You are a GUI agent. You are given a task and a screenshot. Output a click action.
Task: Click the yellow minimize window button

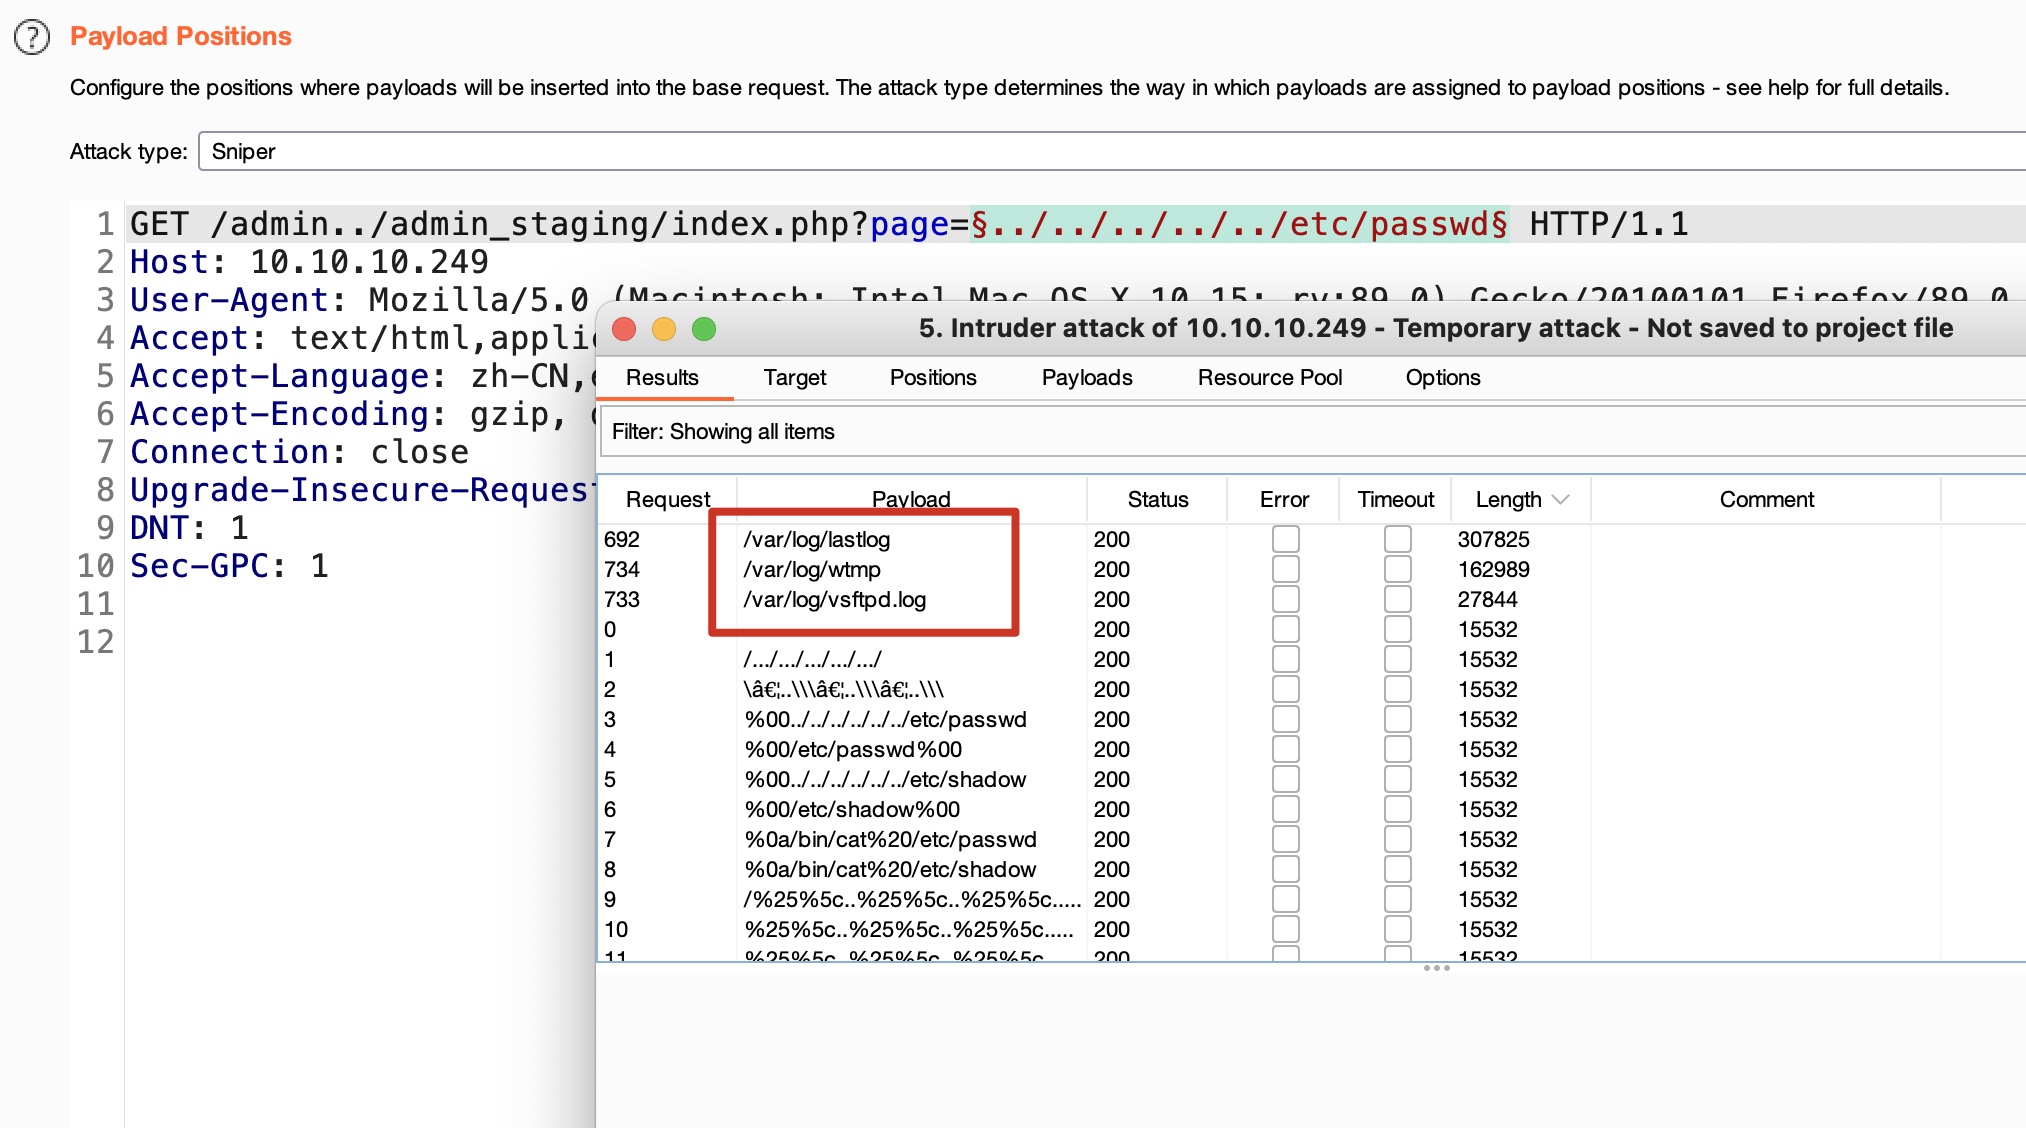[664, 329]
